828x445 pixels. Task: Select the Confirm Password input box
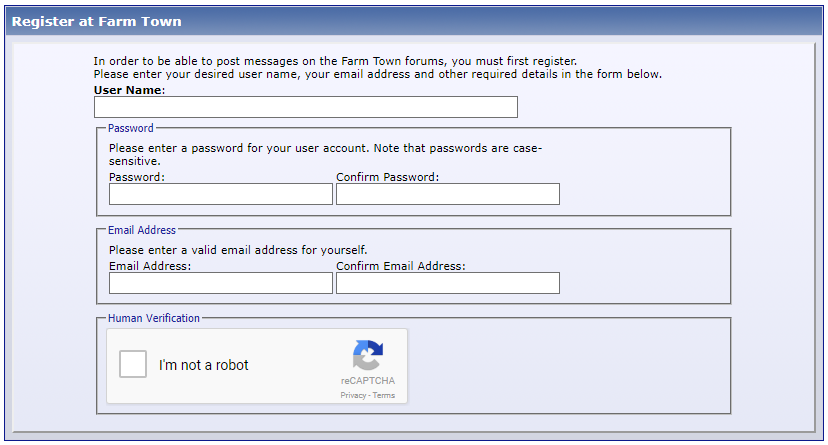coord(448,194)
